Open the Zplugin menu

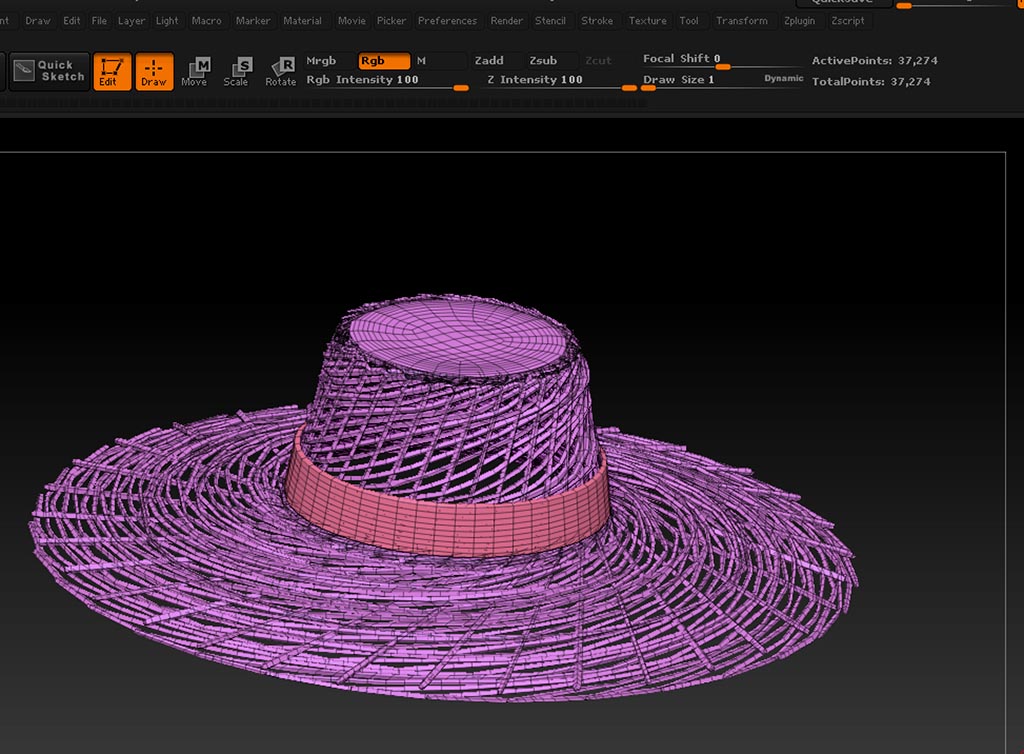pyautogui.click(x=799, y=21)
